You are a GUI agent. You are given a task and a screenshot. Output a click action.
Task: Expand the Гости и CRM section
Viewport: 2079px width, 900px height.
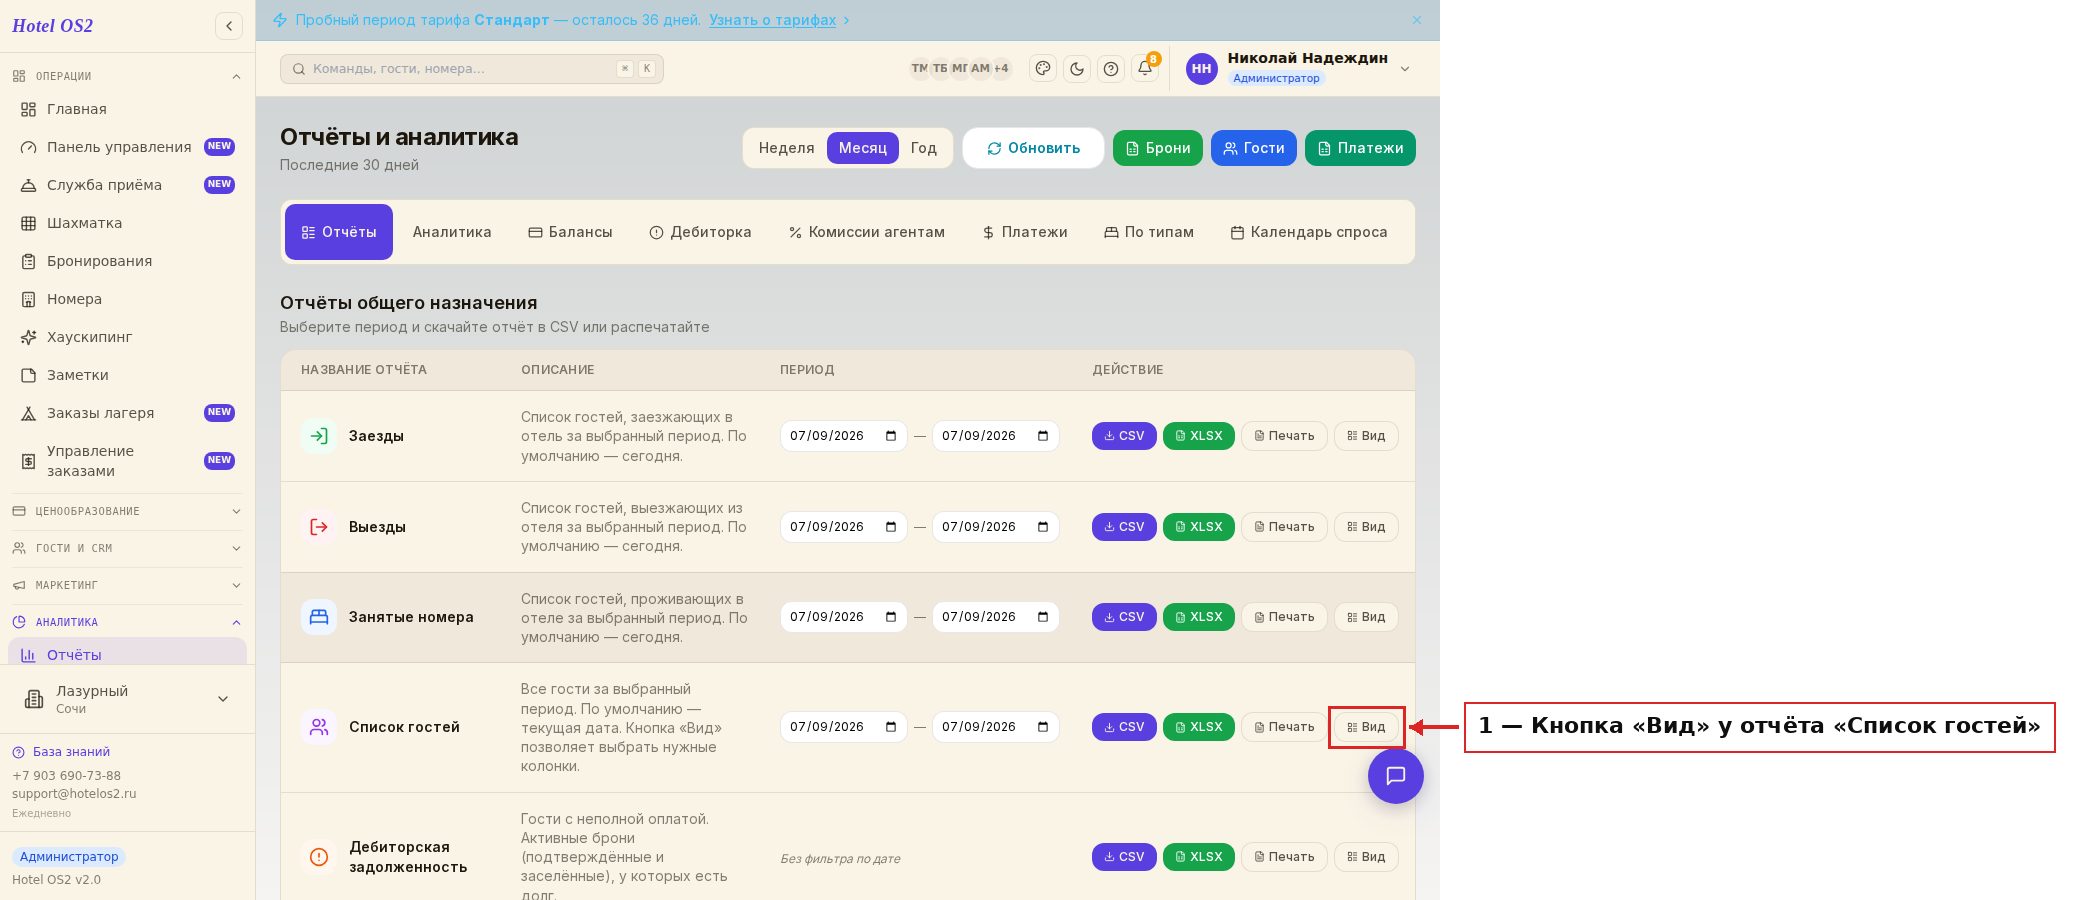coord(127,548)
